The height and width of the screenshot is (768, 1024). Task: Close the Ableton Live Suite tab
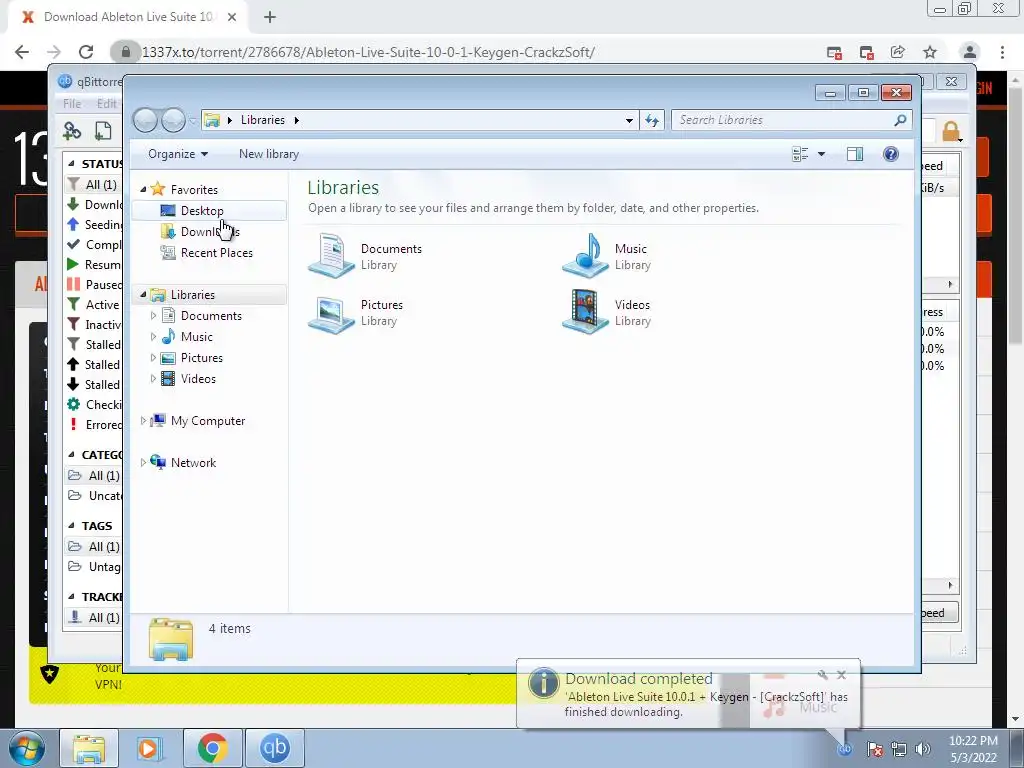pos(232,17)
